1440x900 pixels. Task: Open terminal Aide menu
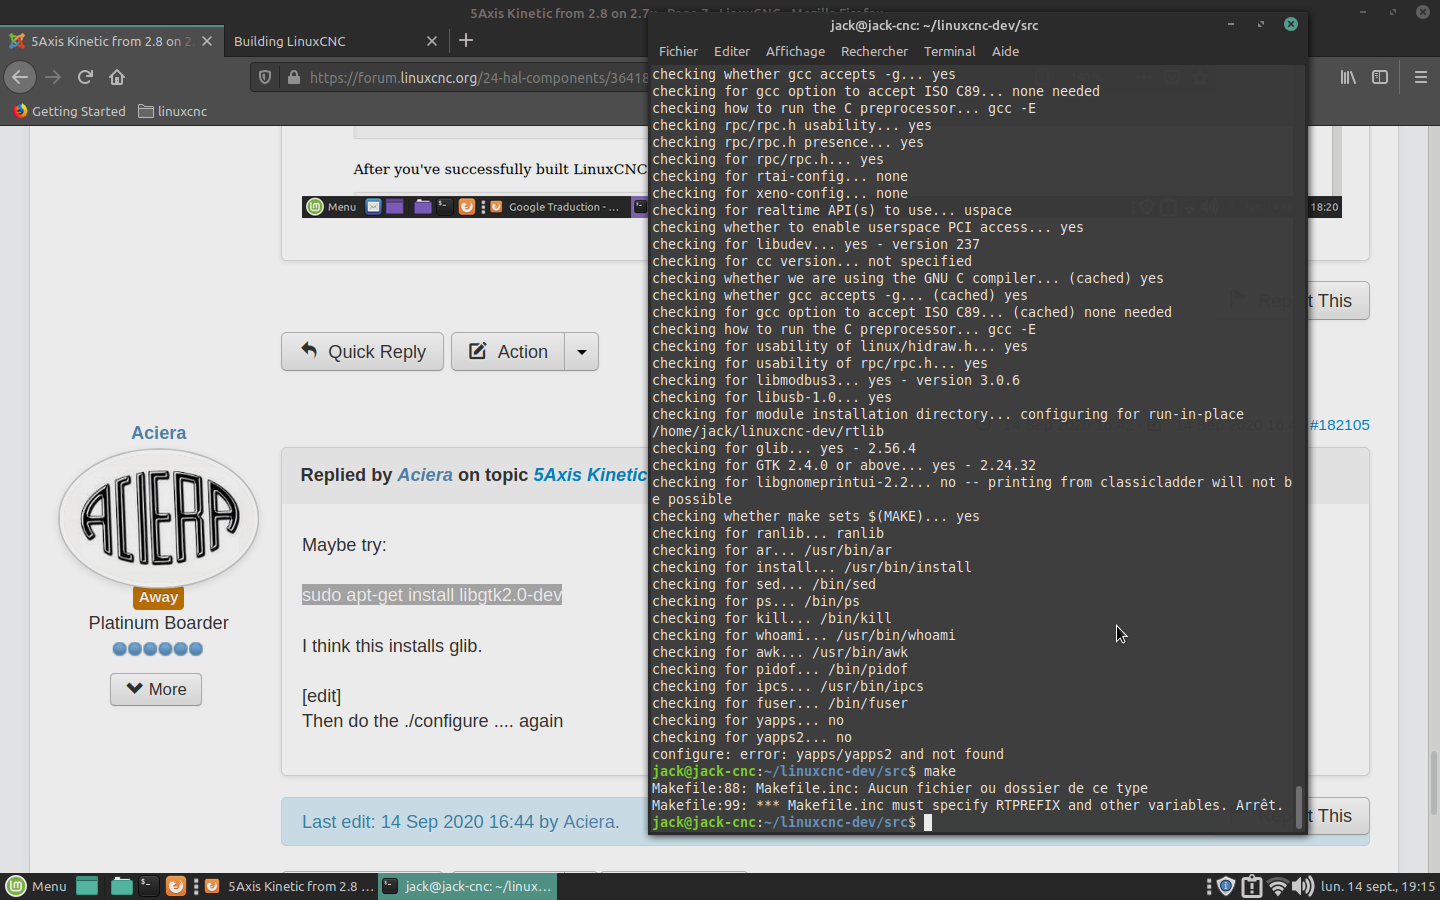(x=1005, y=51)
